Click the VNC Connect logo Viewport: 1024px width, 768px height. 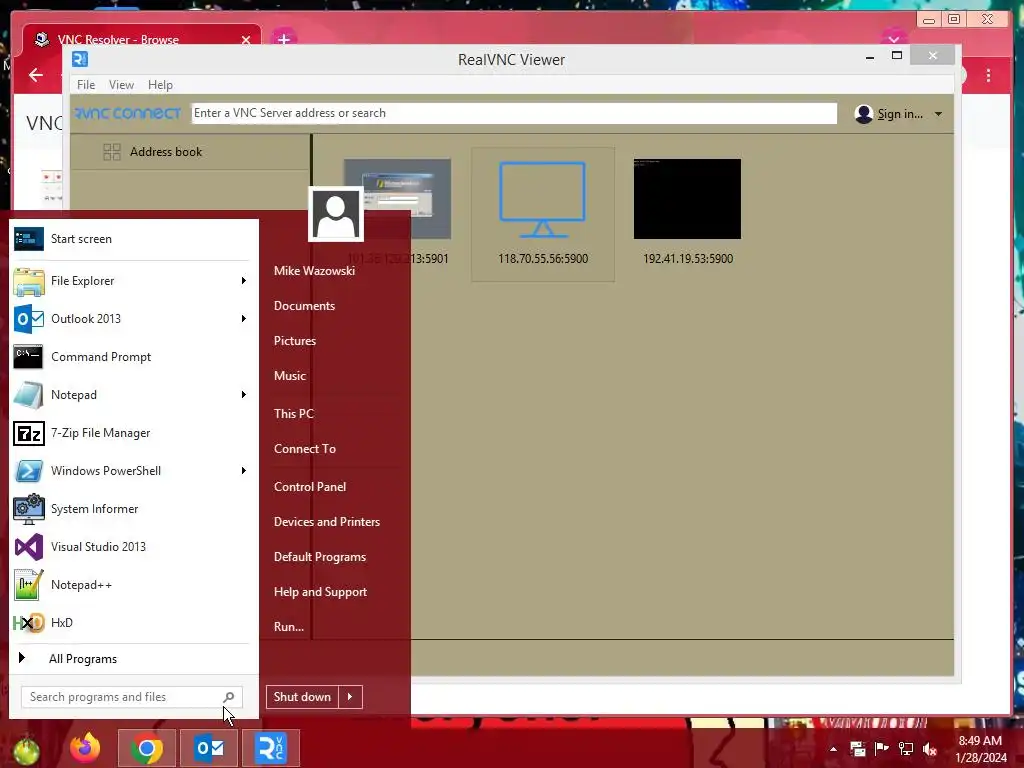point(127,114)
